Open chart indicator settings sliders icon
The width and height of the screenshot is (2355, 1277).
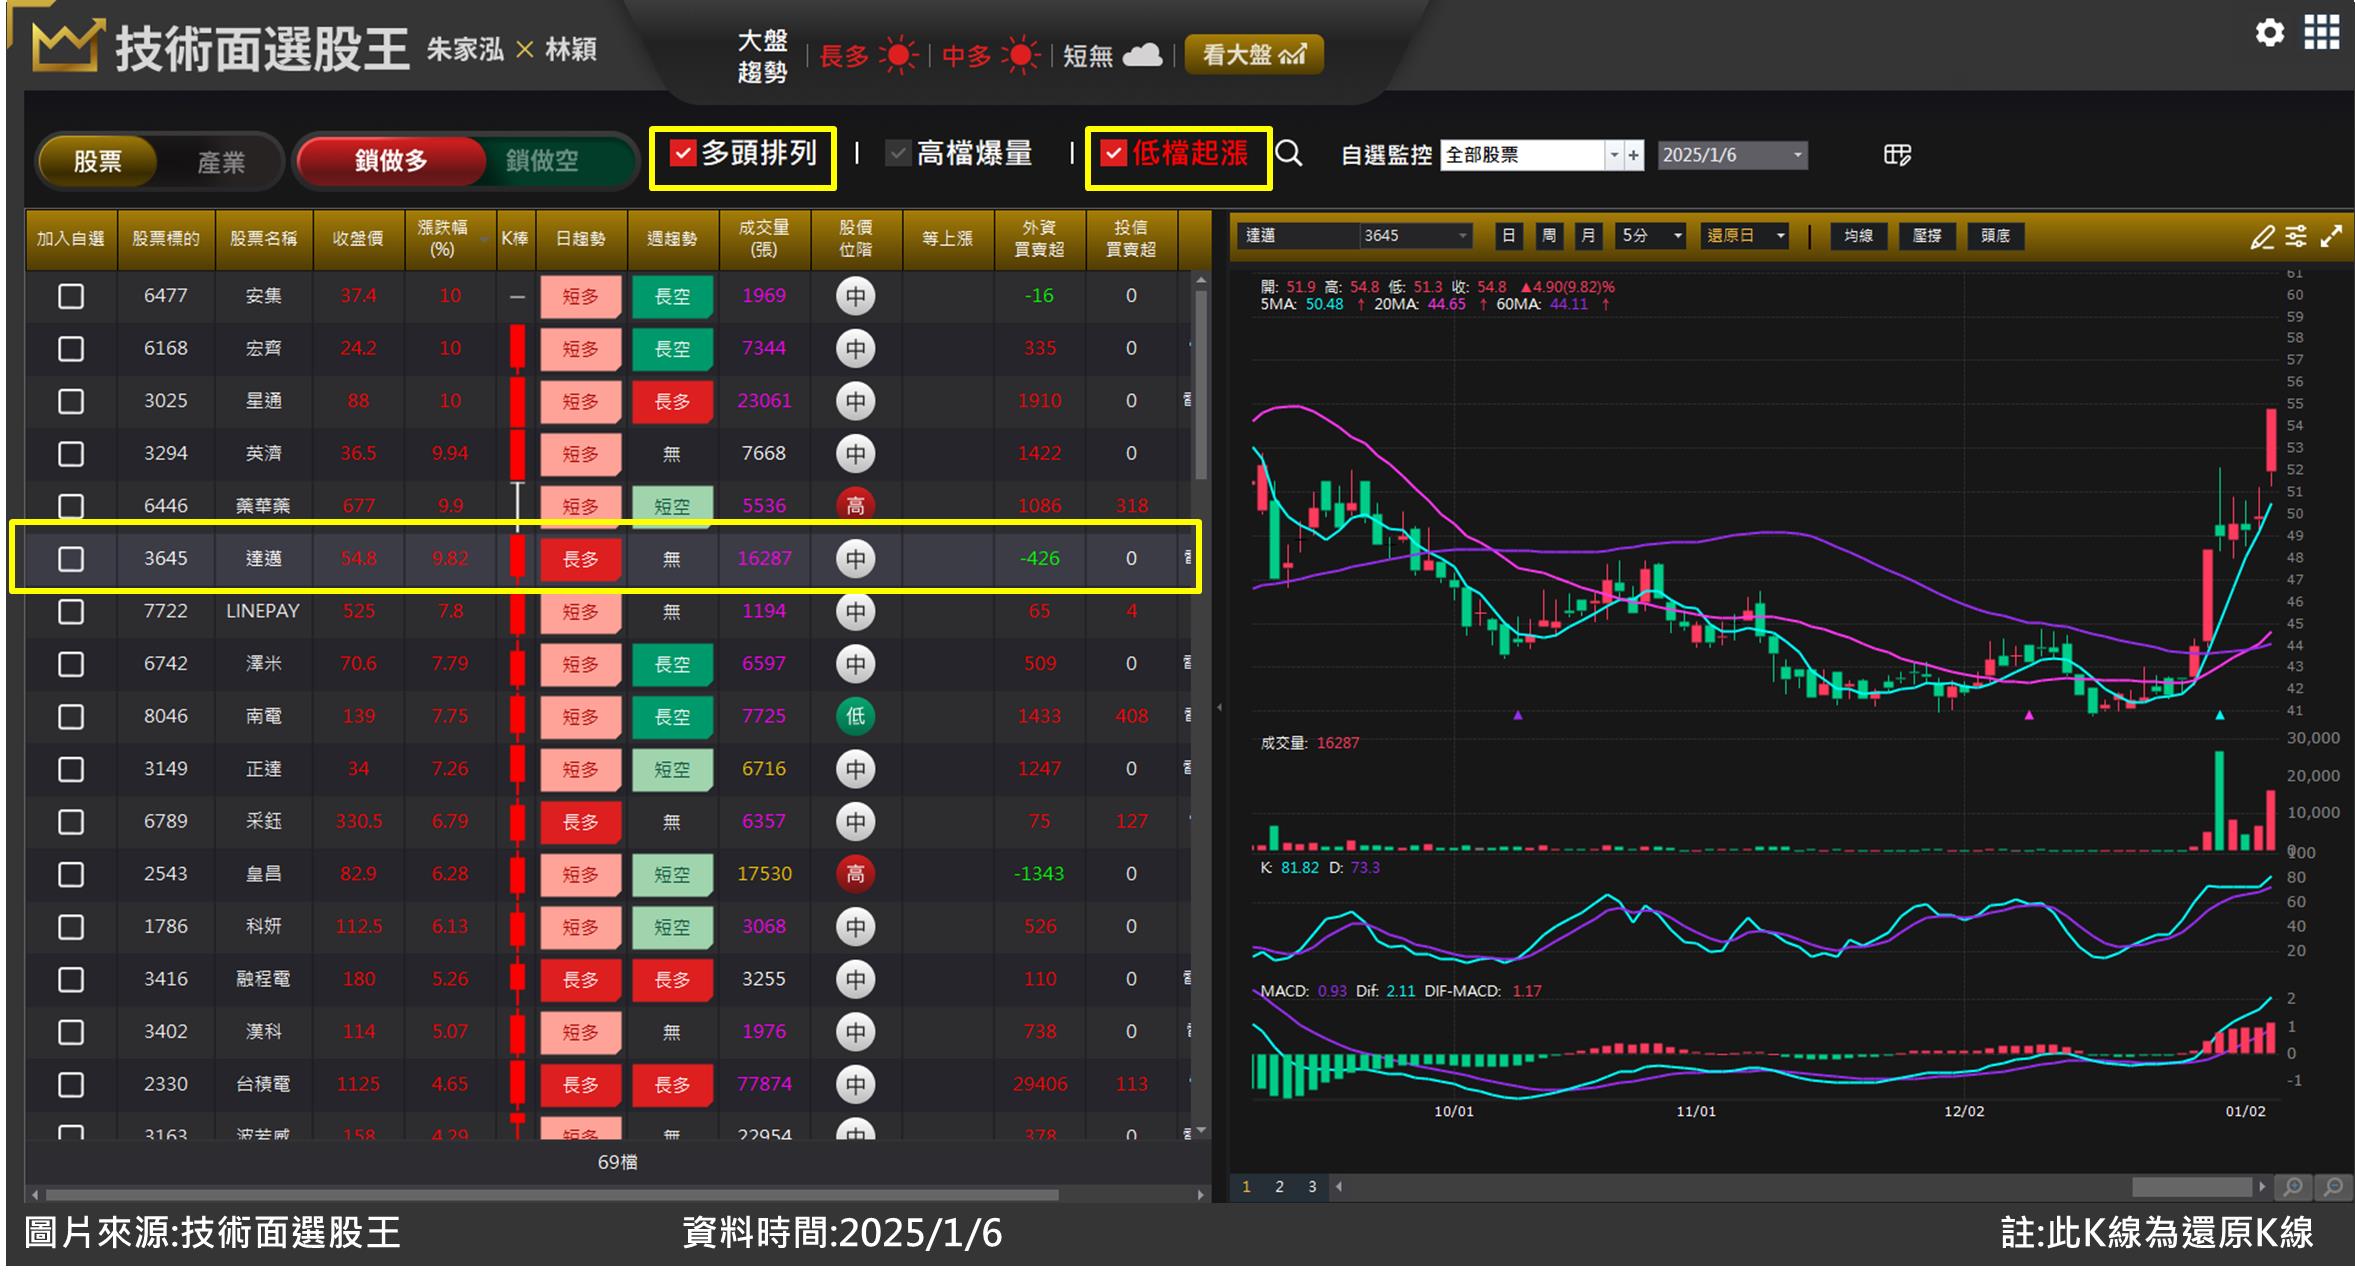coord(2296,236)
